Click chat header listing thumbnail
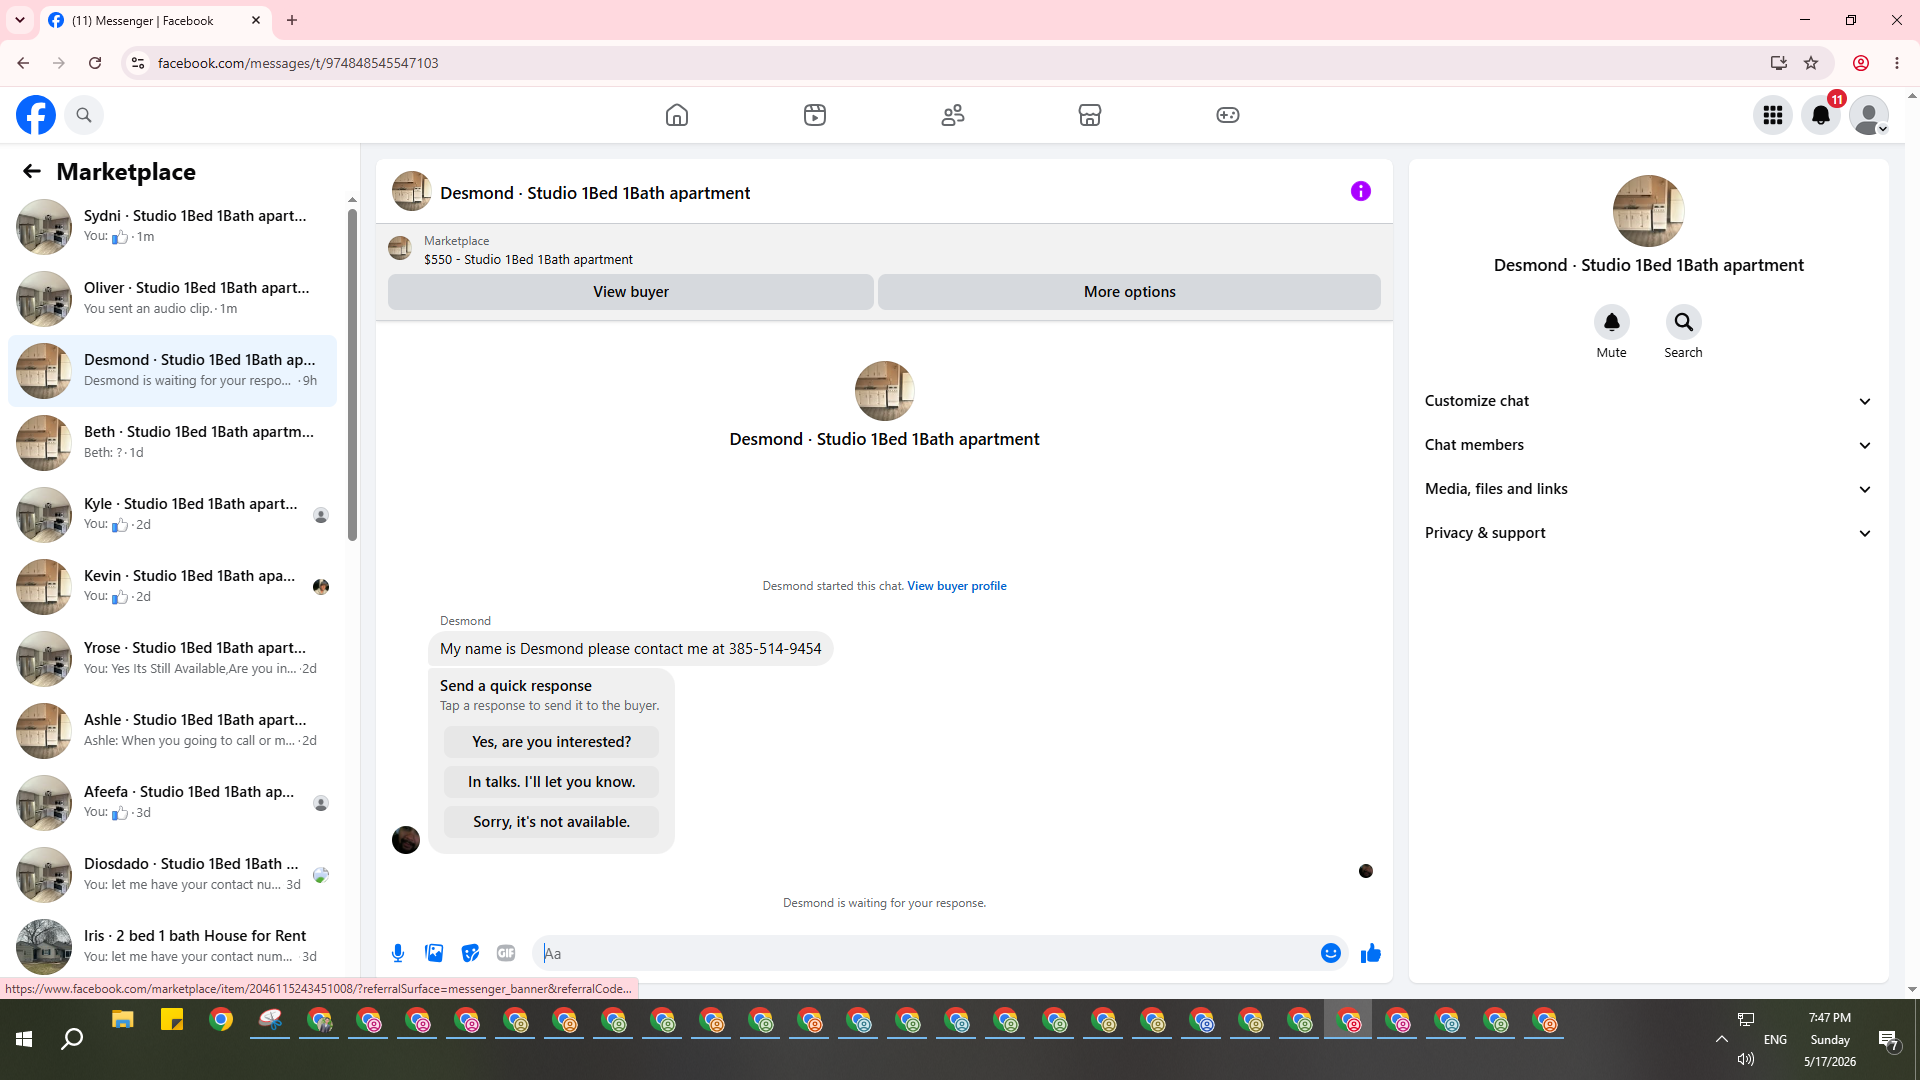Screen dimensions: 1920x1080 coord(411,191)
